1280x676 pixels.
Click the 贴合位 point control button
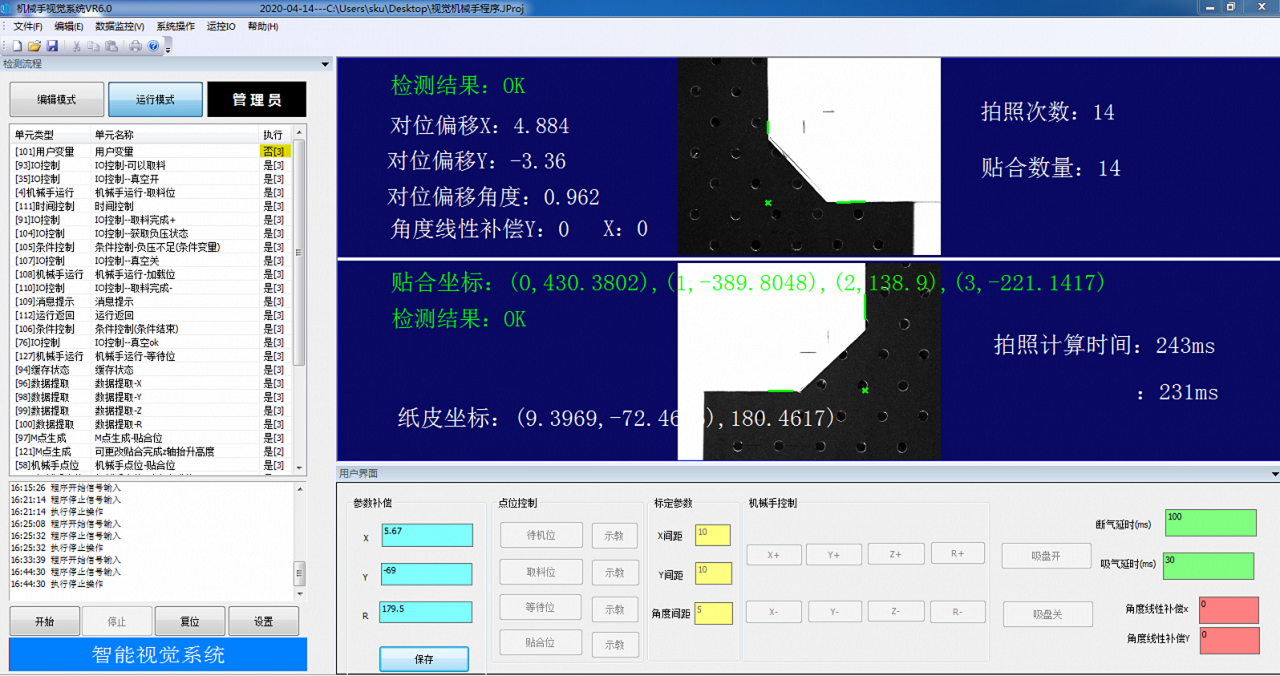(541, 643)
